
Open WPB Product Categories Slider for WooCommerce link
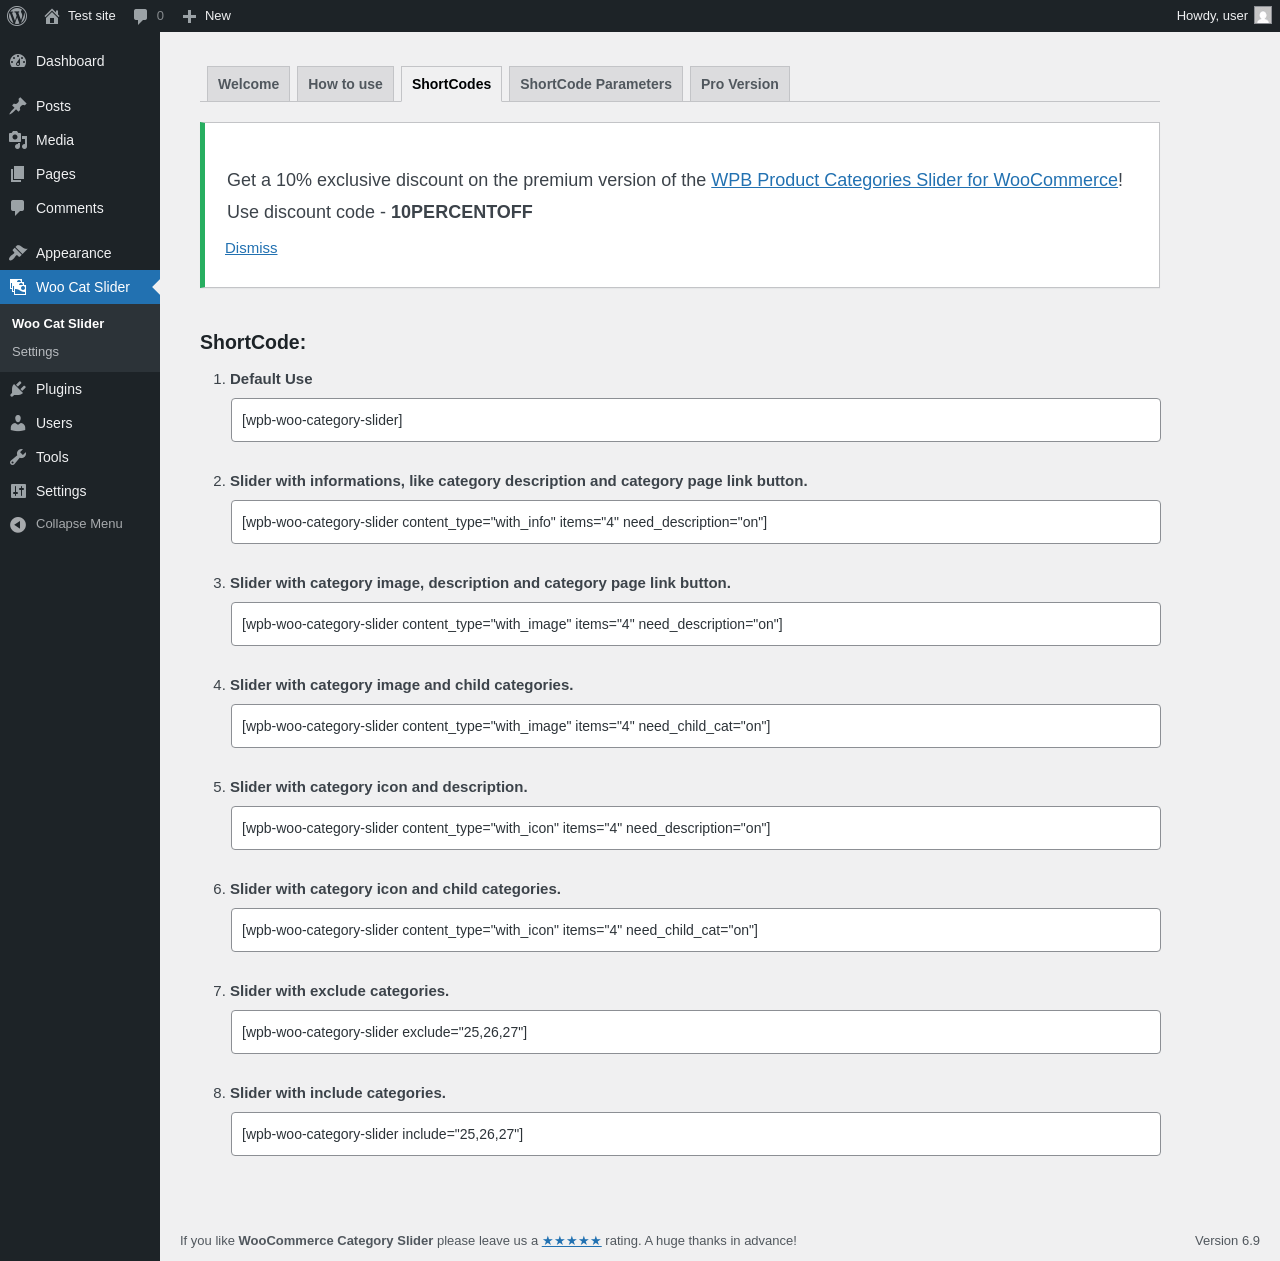click(x=914, y=180)
